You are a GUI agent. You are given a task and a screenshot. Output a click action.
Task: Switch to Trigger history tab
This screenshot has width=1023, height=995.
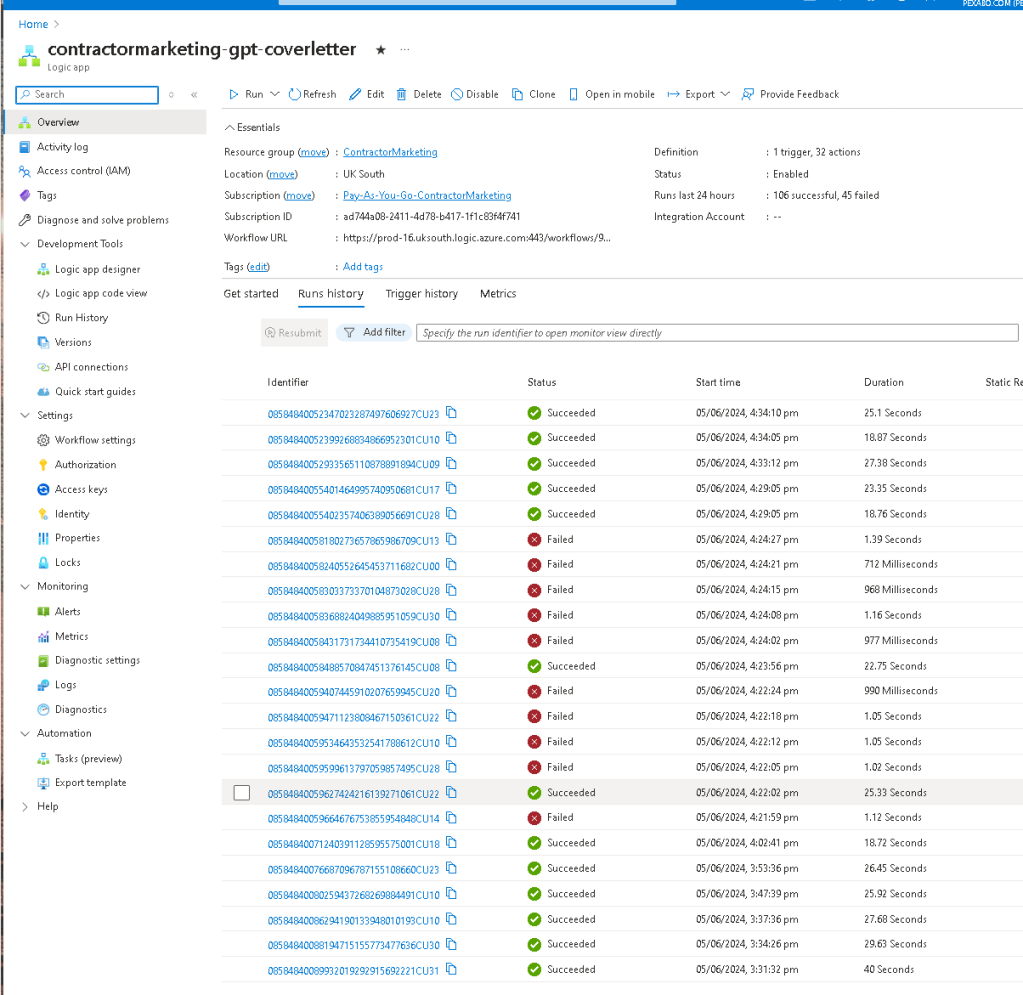click(x=421, y=294)
